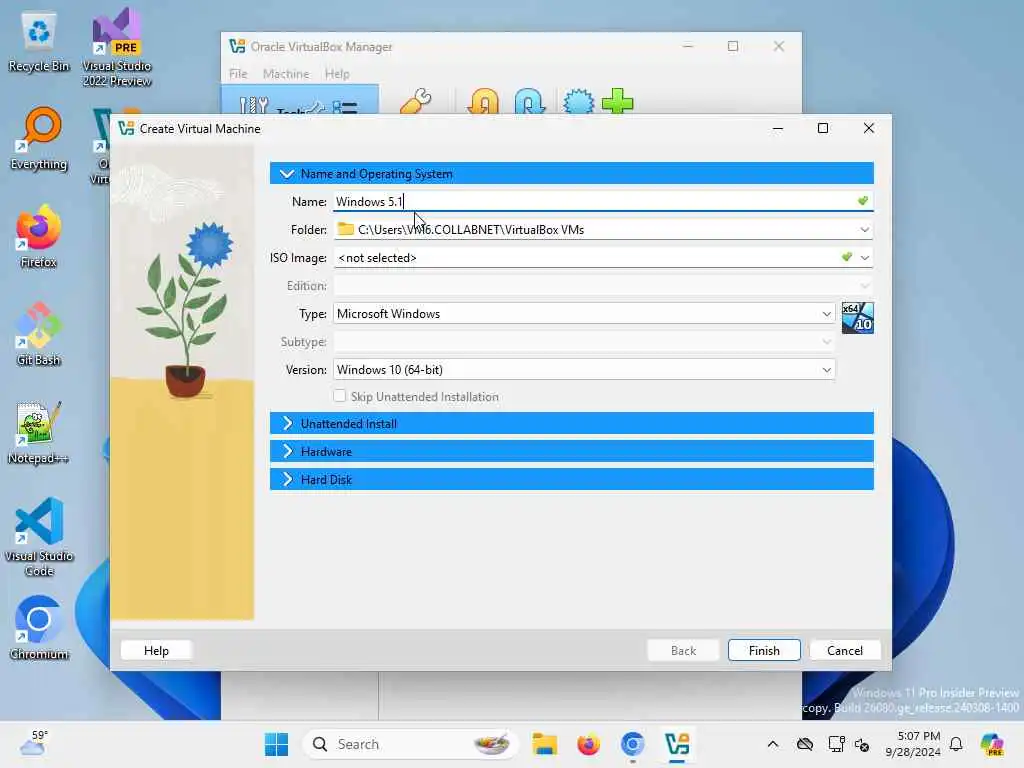Open File Explorer from the taskbar
The width and height of the screenshot is (1024, 768).
pos(544,744)
